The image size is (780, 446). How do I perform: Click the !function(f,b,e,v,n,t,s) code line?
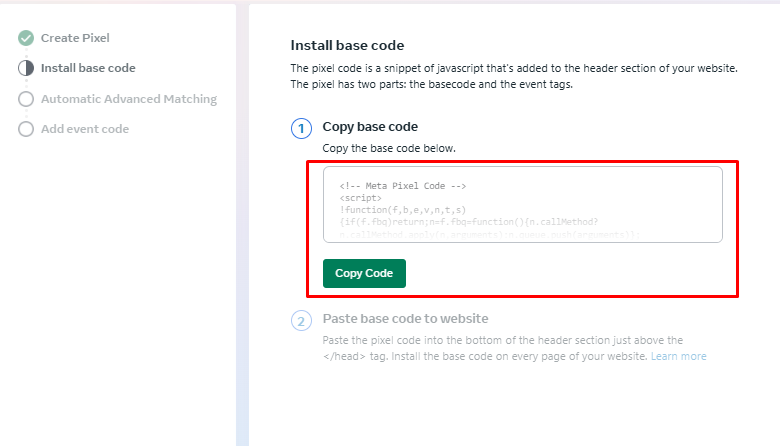click(x=403, y=210)
